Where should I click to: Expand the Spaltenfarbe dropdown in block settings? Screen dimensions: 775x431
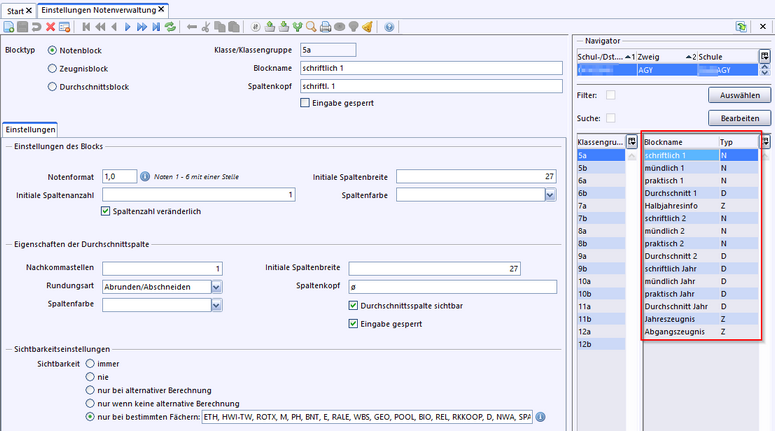(x=549, y=195)
